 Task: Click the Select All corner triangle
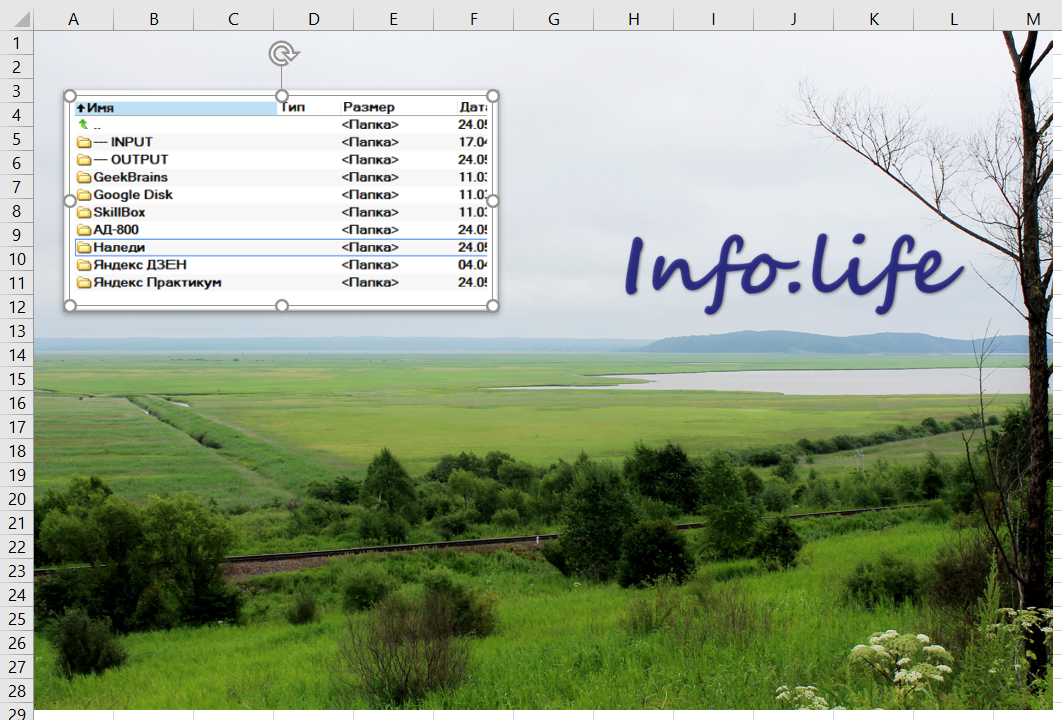pyautogui.click(x=22, y=18)
